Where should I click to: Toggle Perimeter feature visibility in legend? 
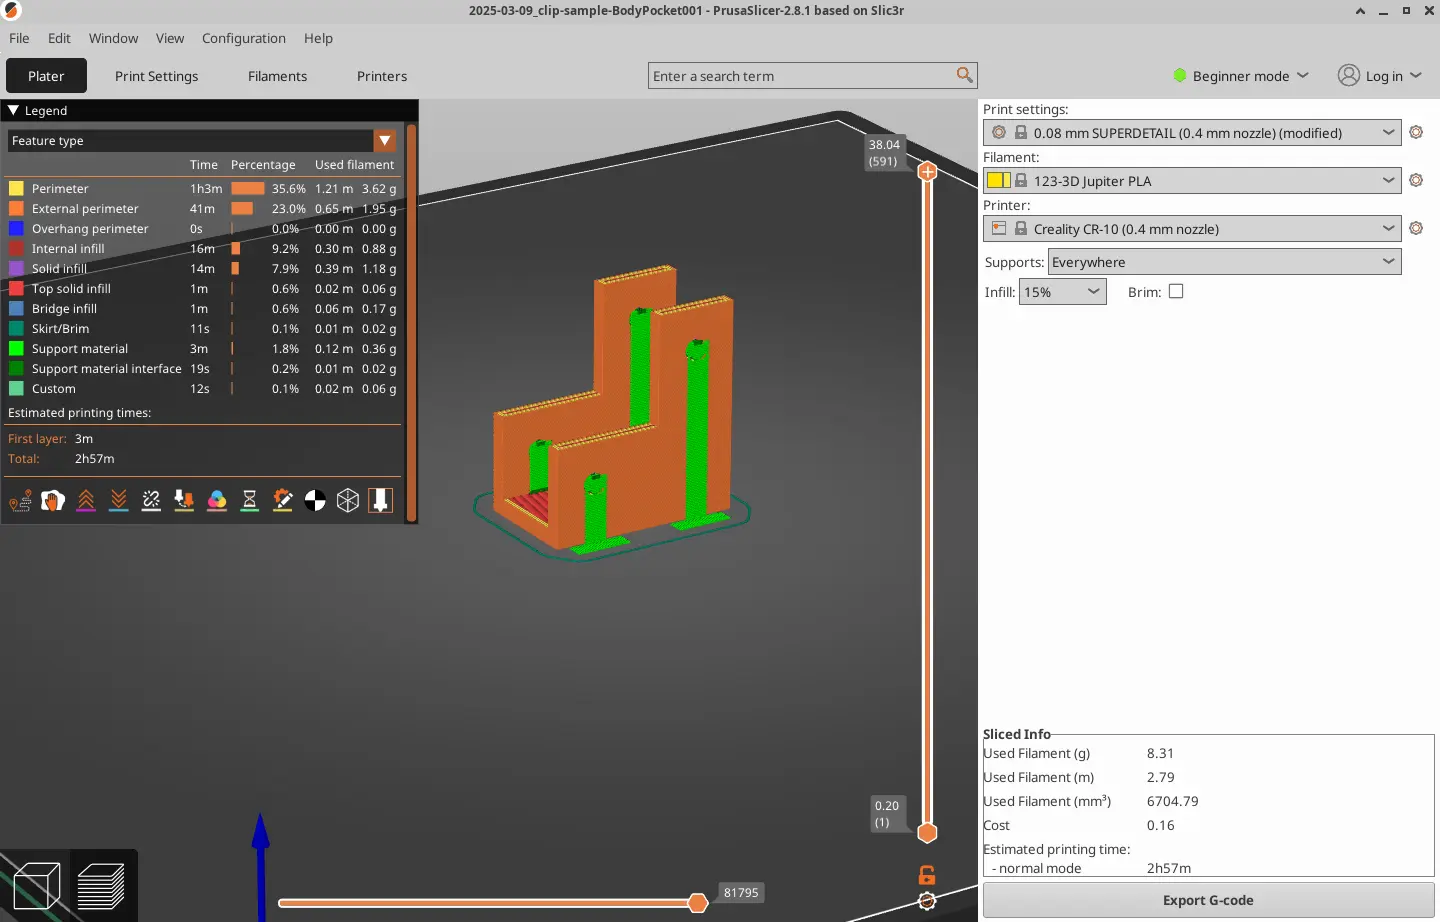click(x=60, y=189)
